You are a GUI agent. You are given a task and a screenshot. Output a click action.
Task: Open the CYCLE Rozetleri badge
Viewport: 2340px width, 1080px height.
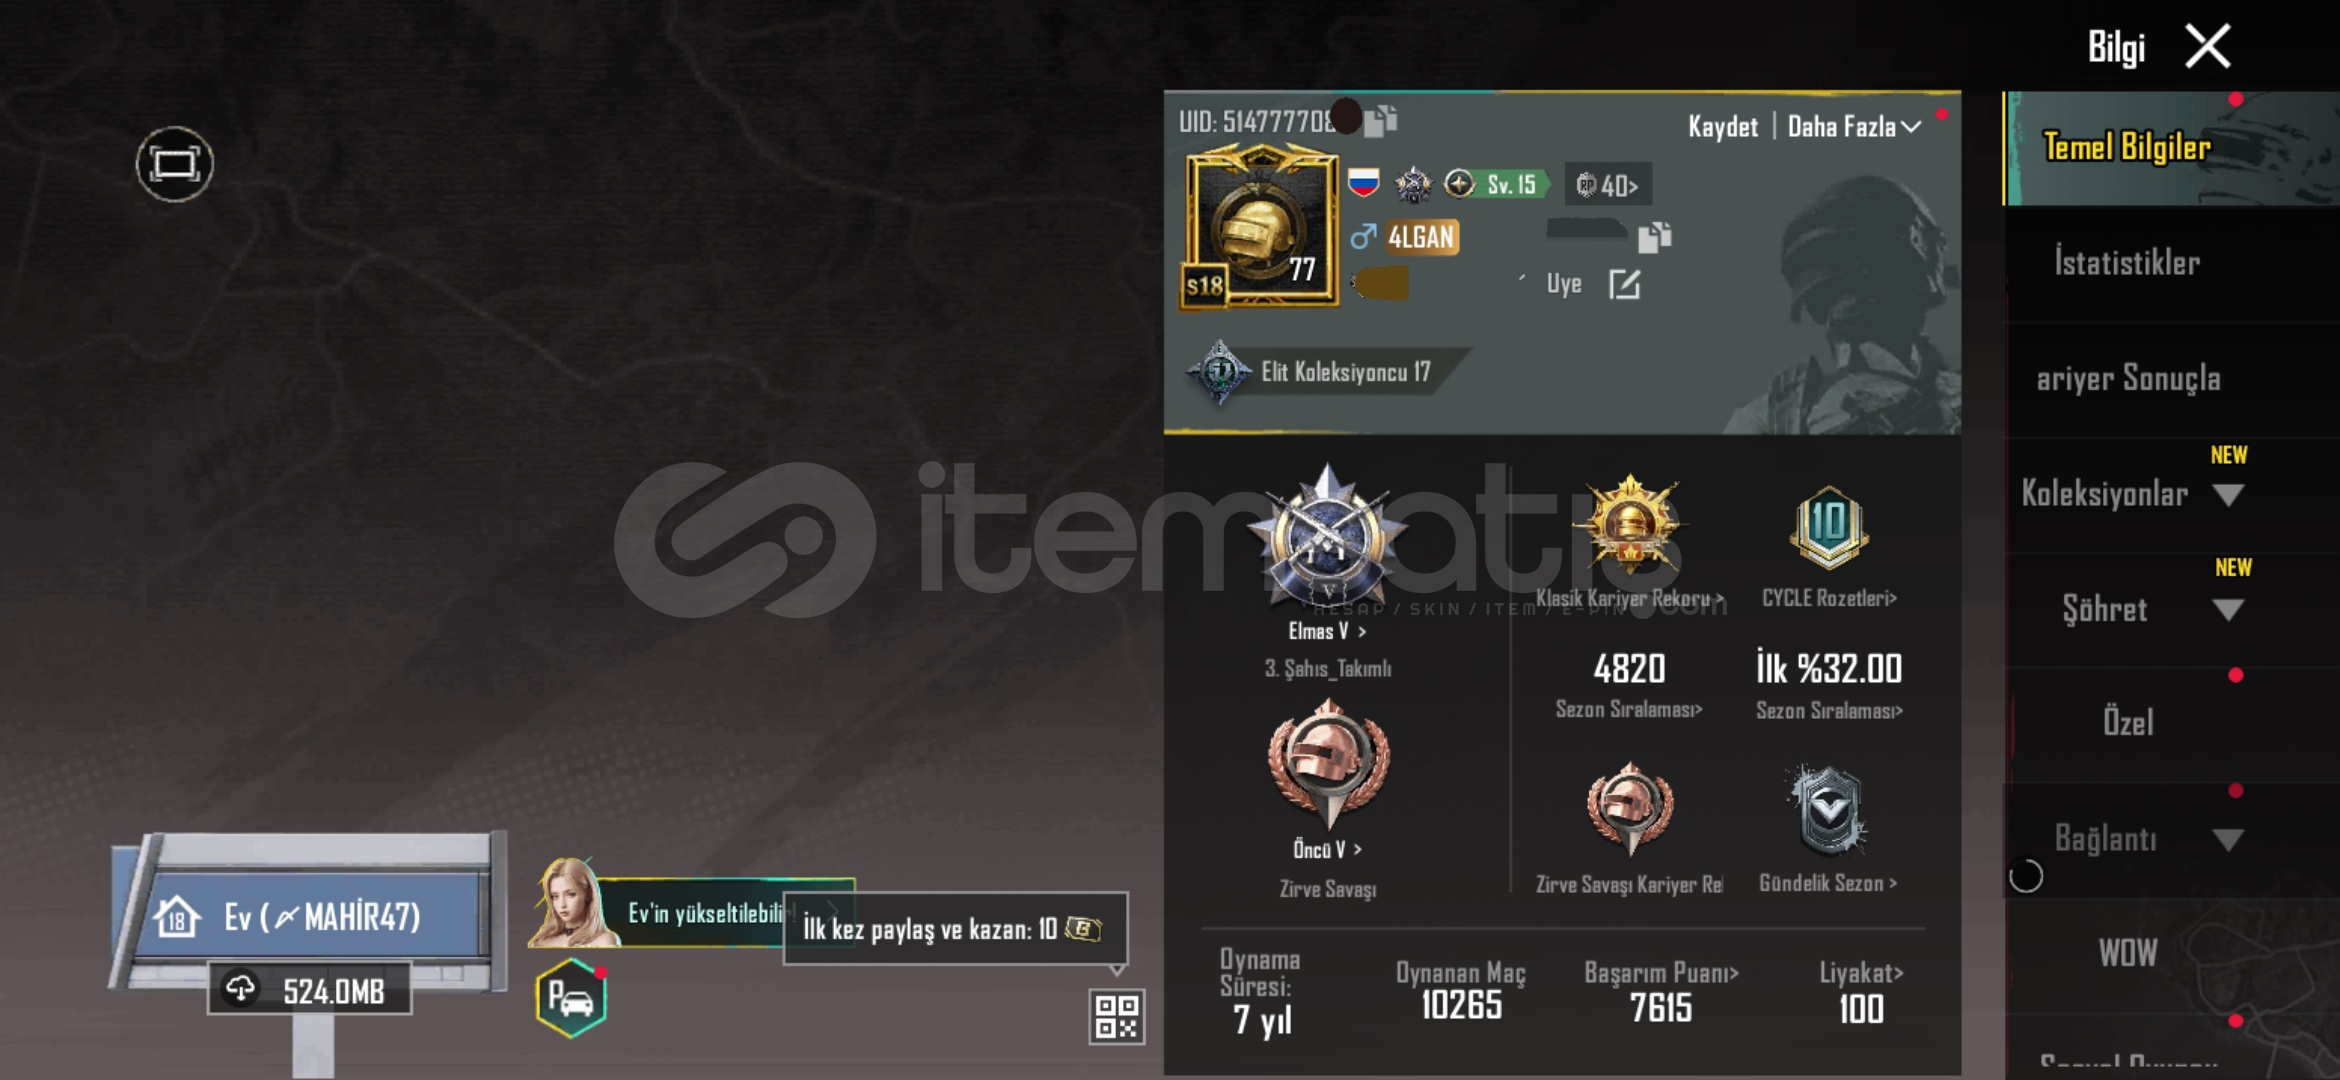(x=1829, y=541)
